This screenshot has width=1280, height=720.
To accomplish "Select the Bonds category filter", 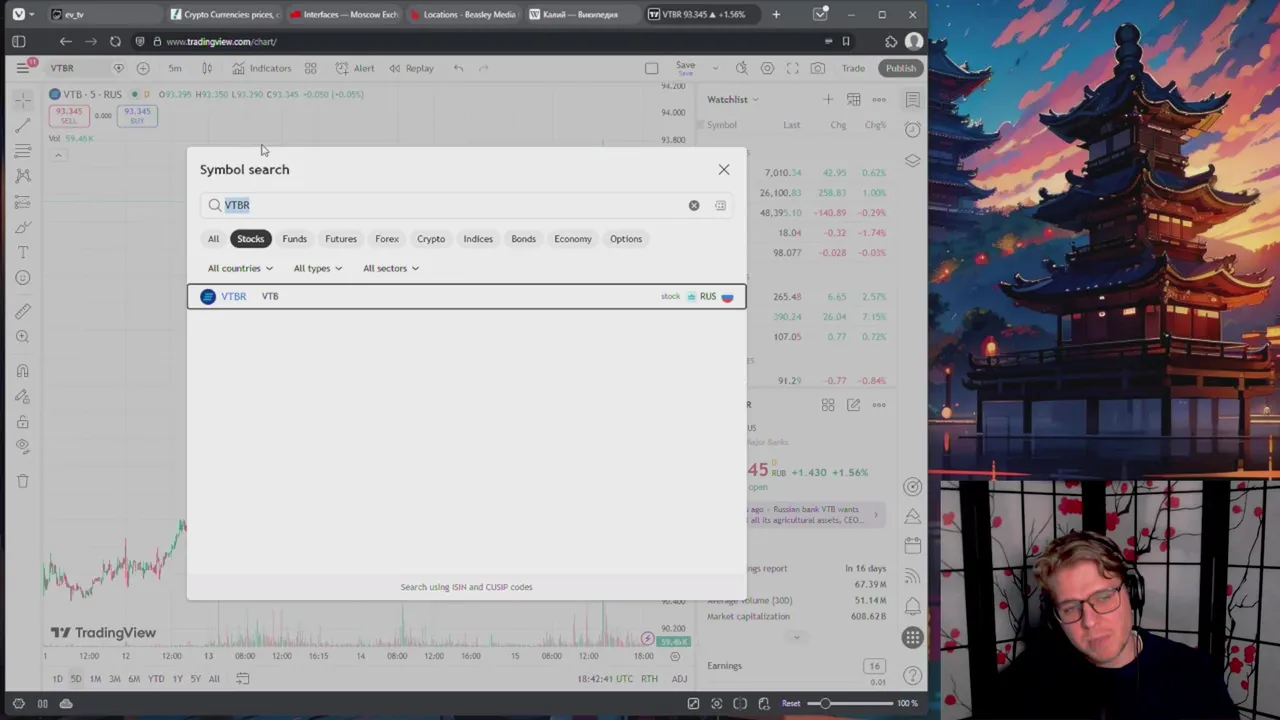I will (x=524, y=239).
